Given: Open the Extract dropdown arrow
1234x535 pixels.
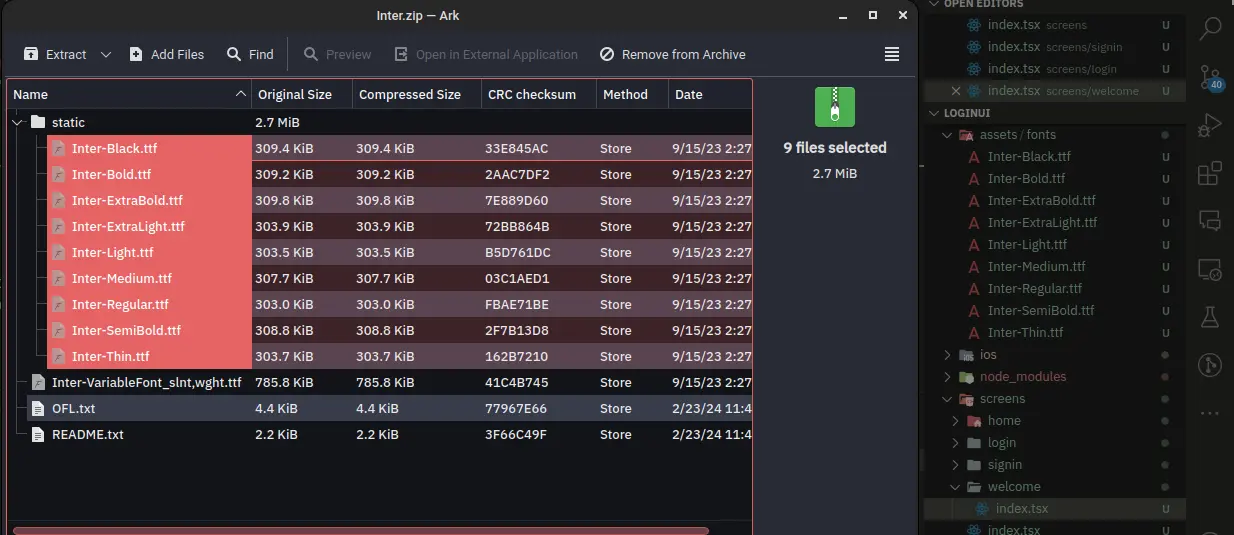Looking at the screenshot, I should [106, 54].
